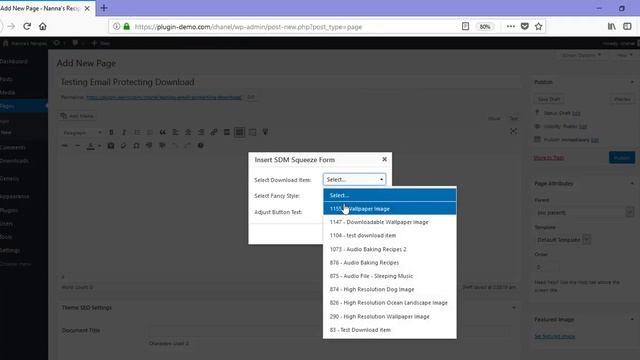Click Set featured image link
This screenshot has width=640, height=360.
click(x=554, y=336)
